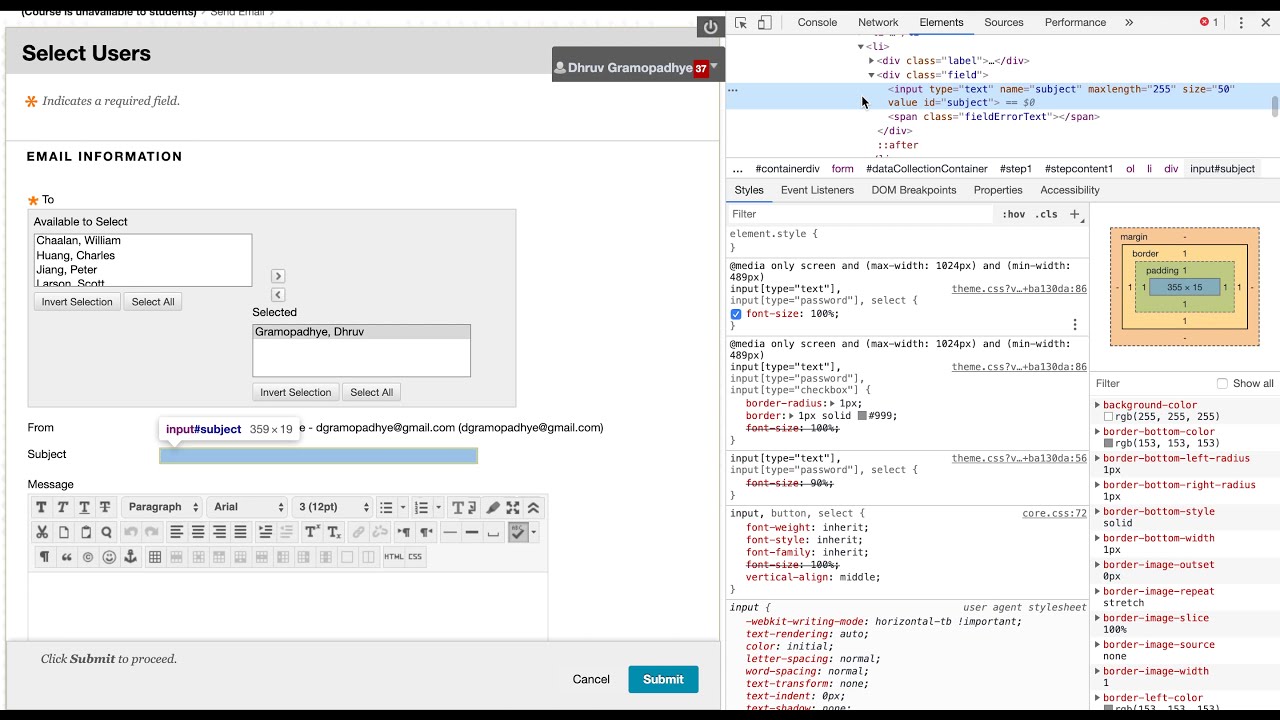The image size is (1280, 720).
Task: Align message text to the left
Action: click(176, 532)
